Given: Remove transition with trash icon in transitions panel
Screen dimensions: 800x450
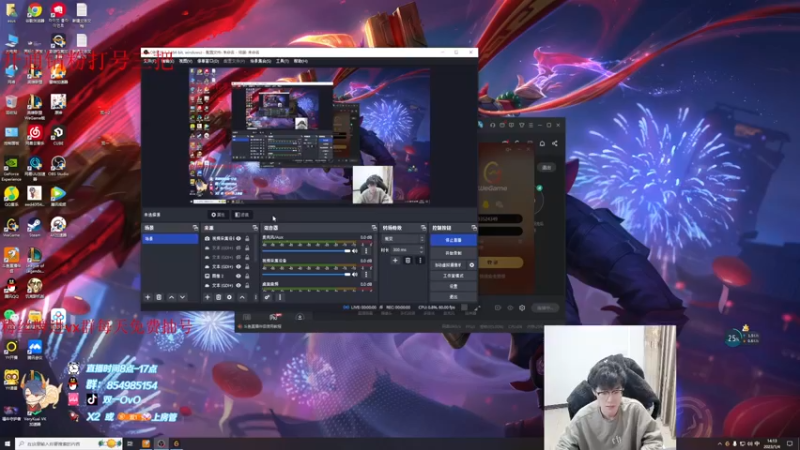Looking at the screenshot, I should pos(408,260).
